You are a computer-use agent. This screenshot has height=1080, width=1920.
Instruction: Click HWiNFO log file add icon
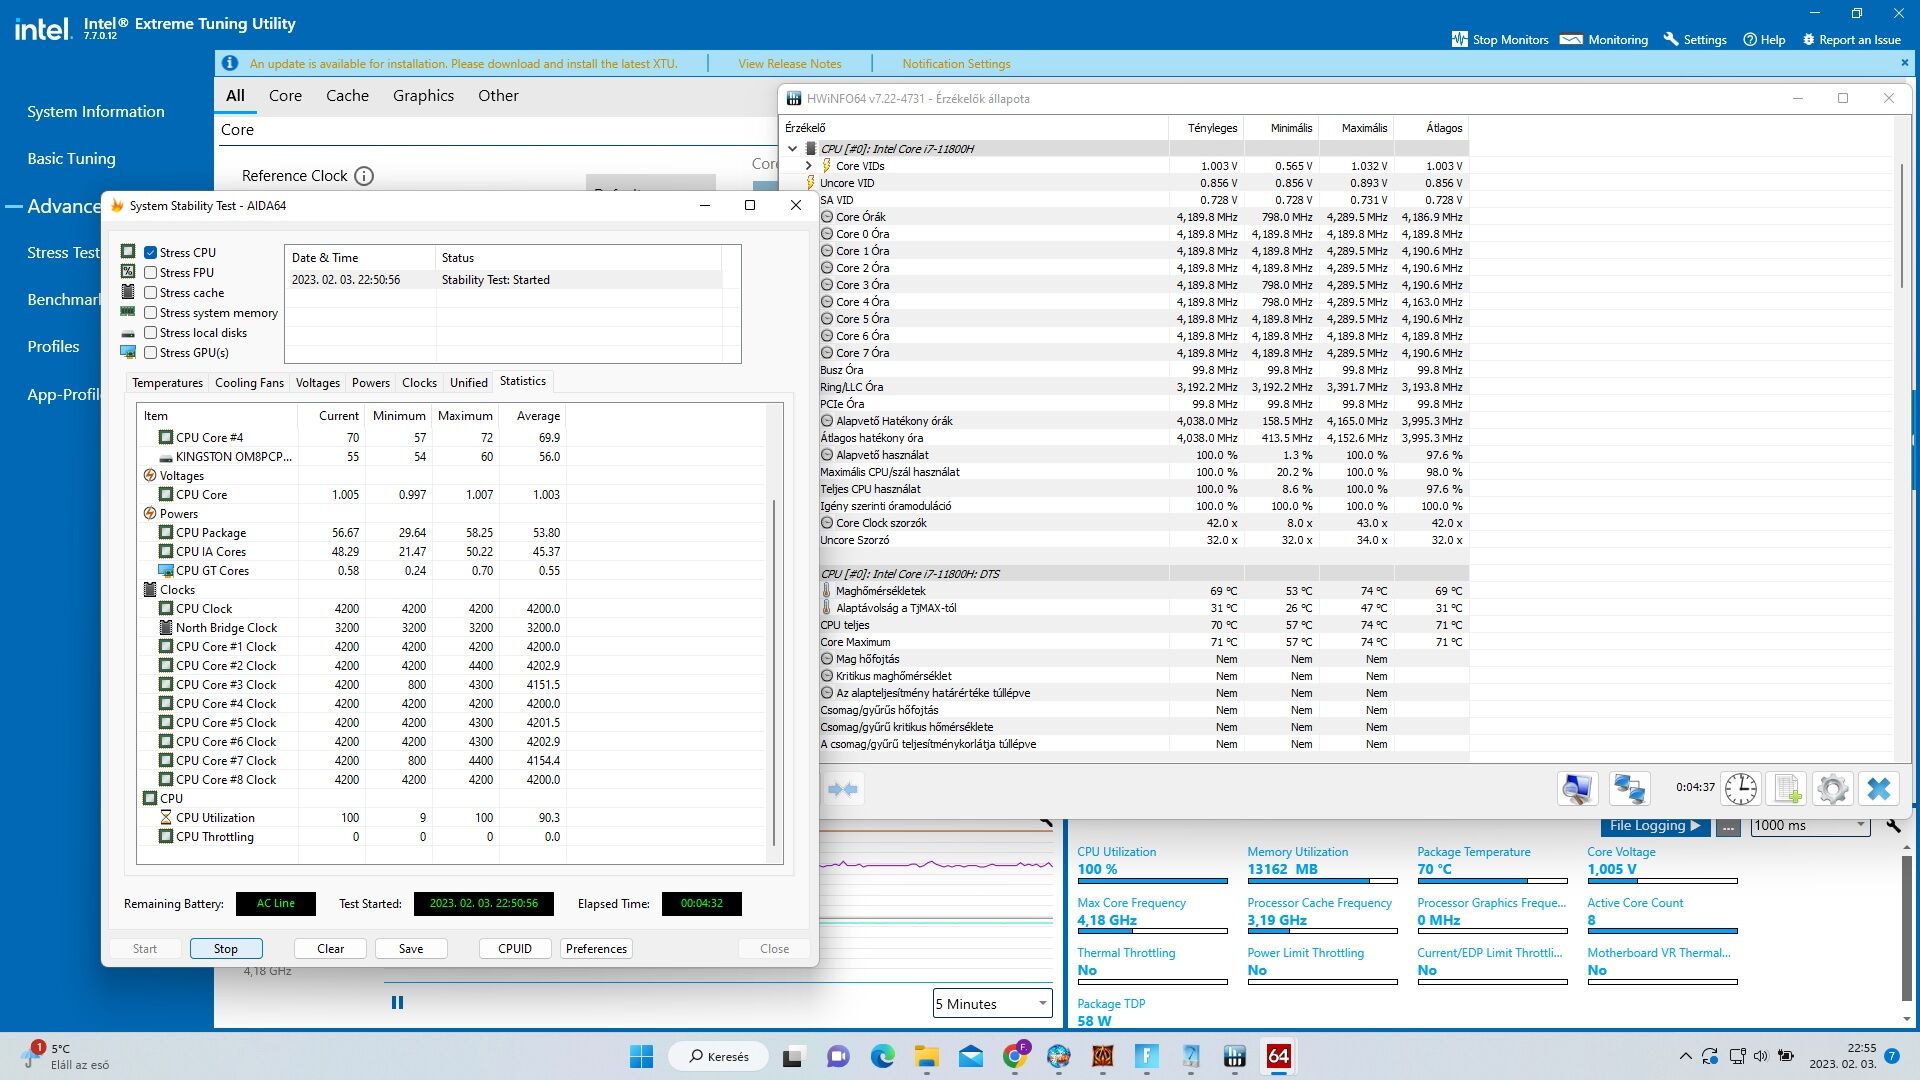click(x=1787, y=789)
